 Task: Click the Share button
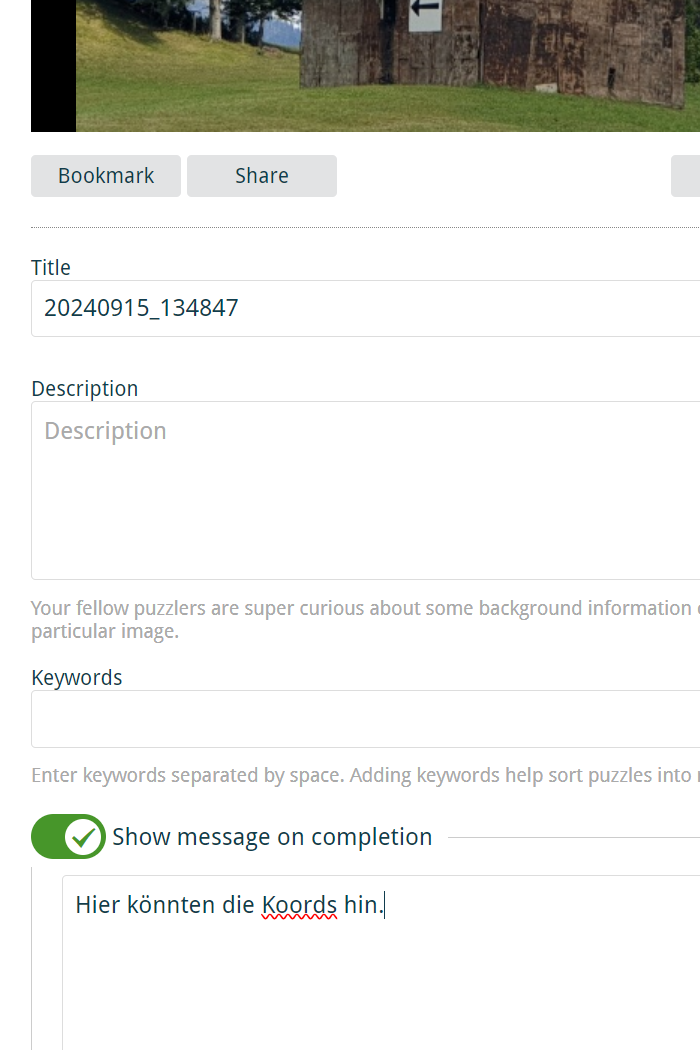[262, 176]
